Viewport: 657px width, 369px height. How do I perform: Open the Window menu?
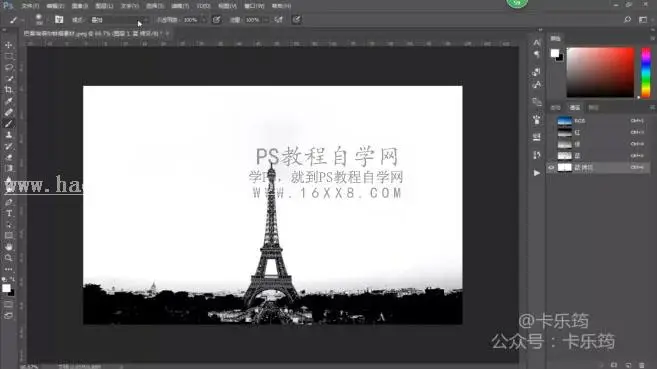pos(254,6)
